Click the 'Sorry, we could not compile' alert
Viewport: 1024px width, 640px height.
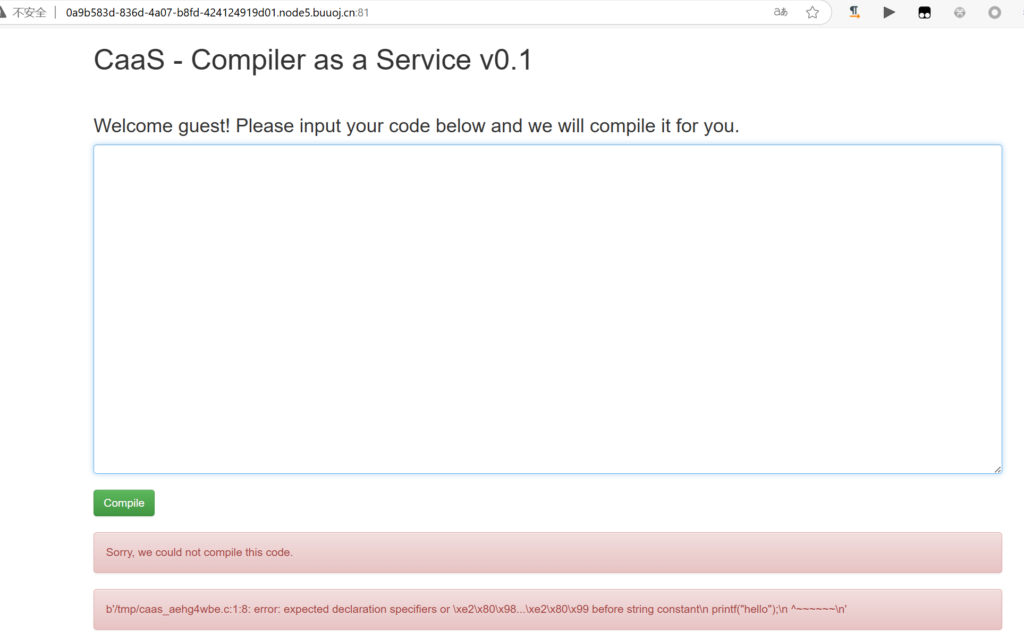coord(547,552)
